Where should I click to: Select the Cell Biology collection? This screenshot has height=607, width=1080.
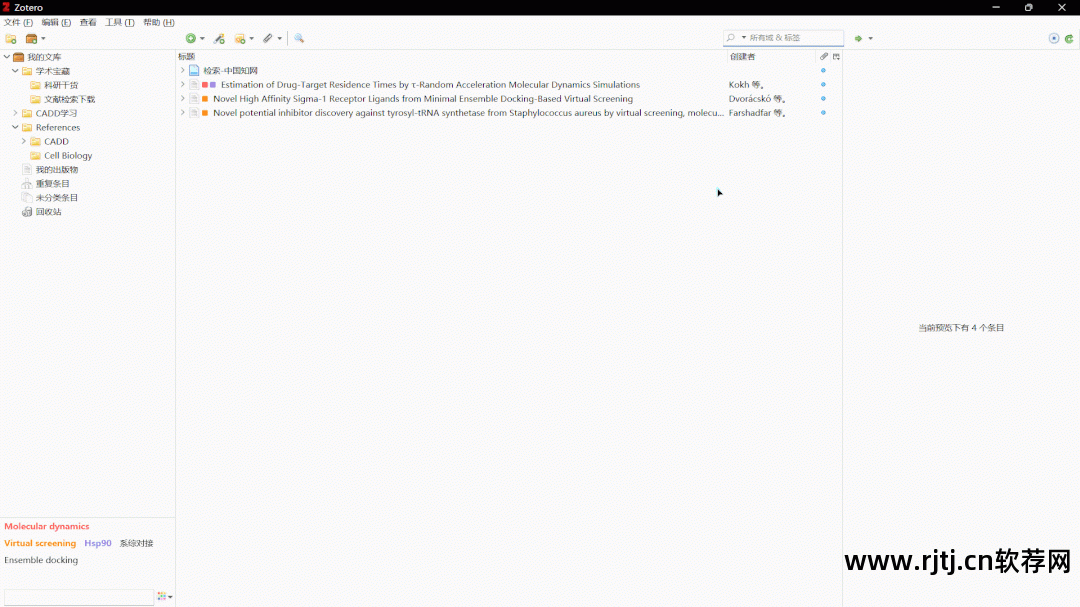(68, 156)
